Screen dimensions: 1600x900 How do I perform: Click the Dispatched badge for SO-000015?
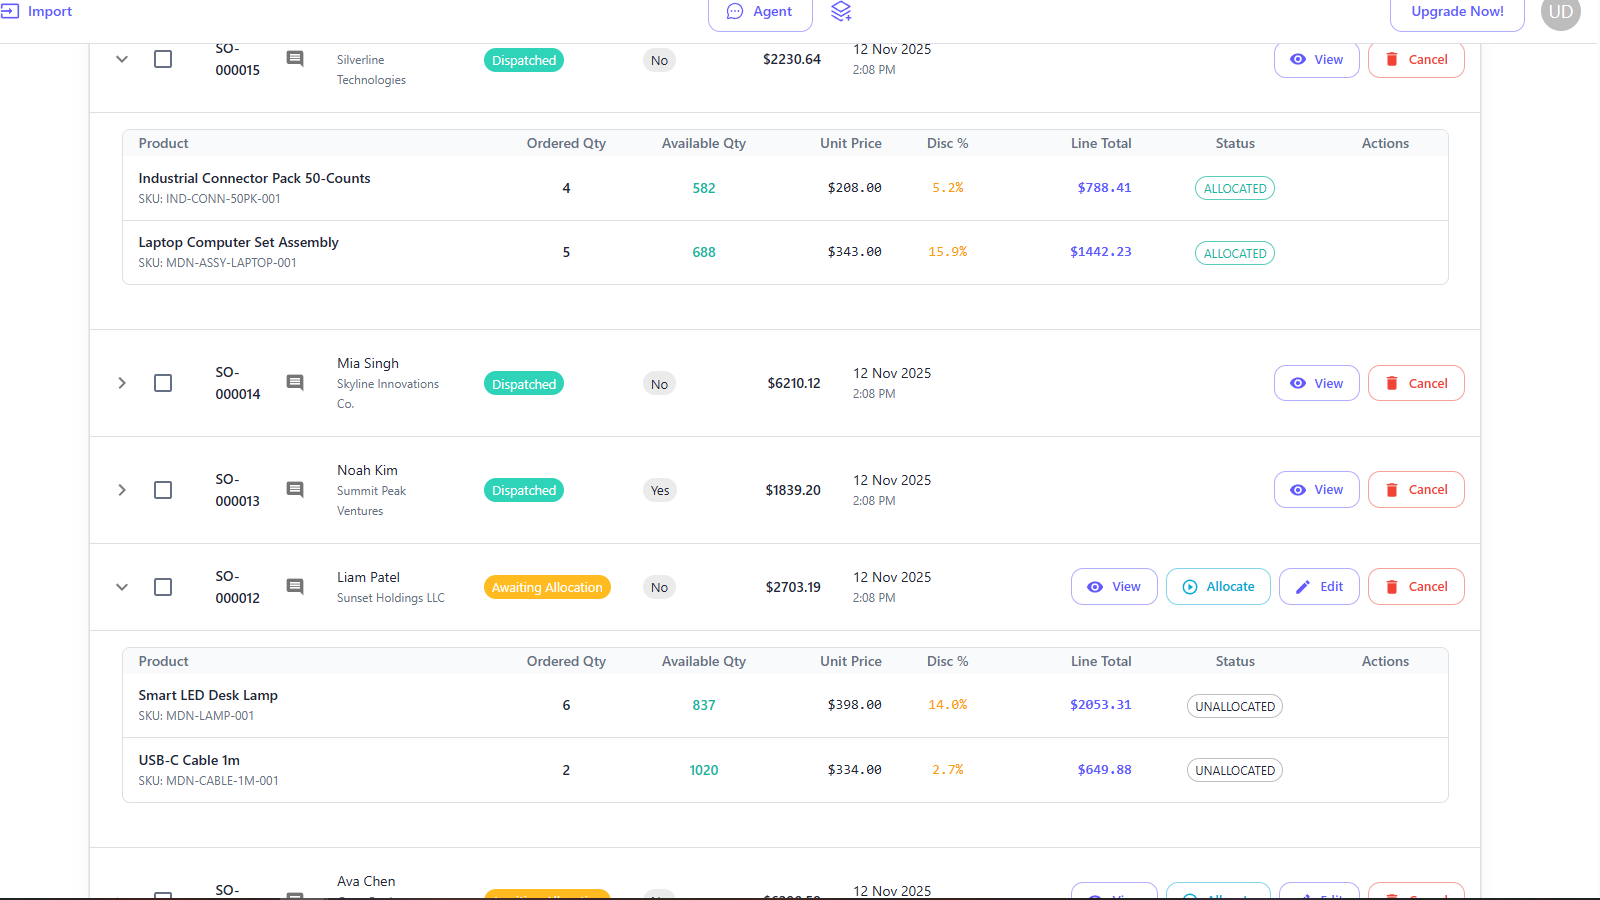point(524,60)
